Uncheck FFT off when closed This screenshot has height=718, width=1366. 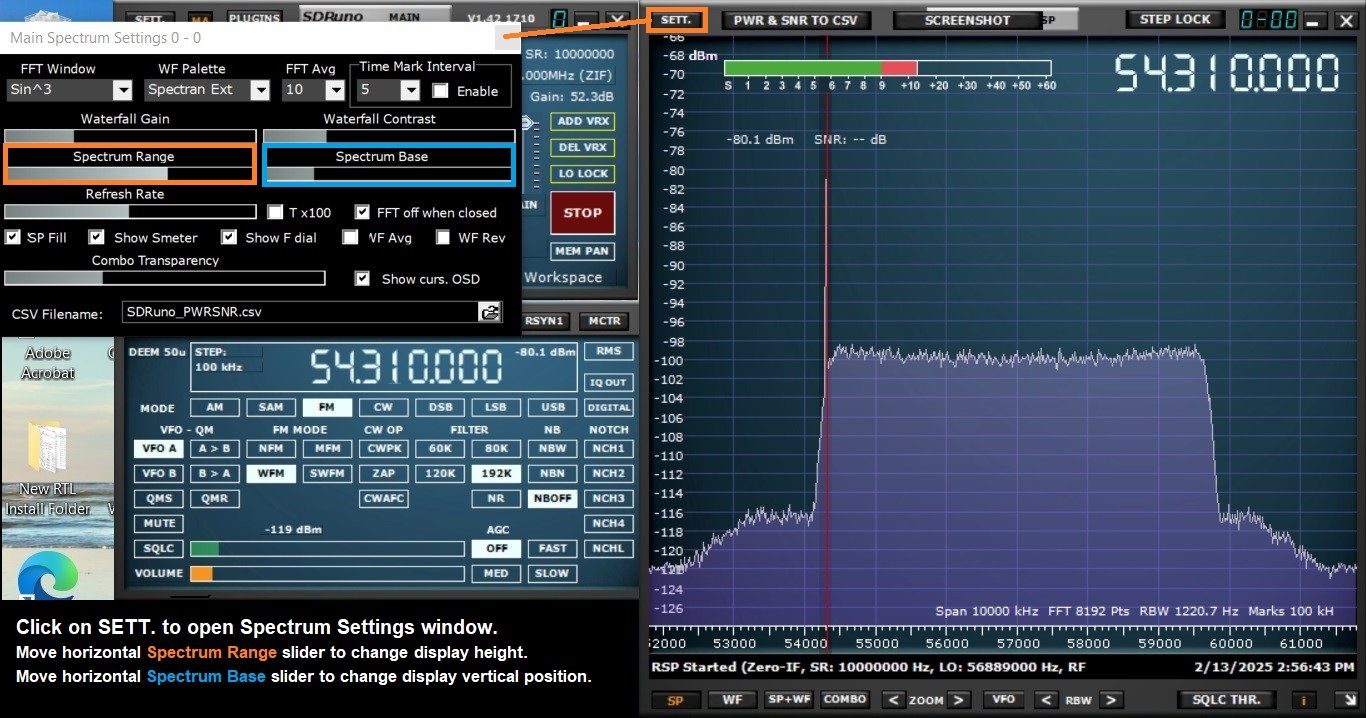pos(364,212)
